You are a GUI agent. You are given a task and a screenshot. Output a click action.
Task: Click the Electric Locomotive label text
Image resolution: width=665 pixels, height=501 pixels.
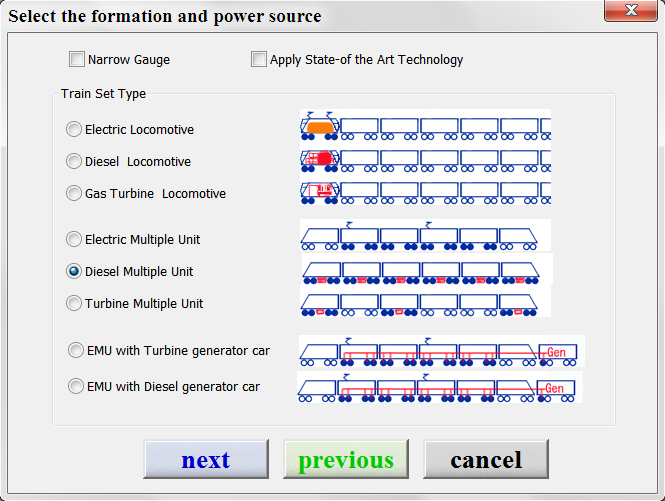(139, 129)
